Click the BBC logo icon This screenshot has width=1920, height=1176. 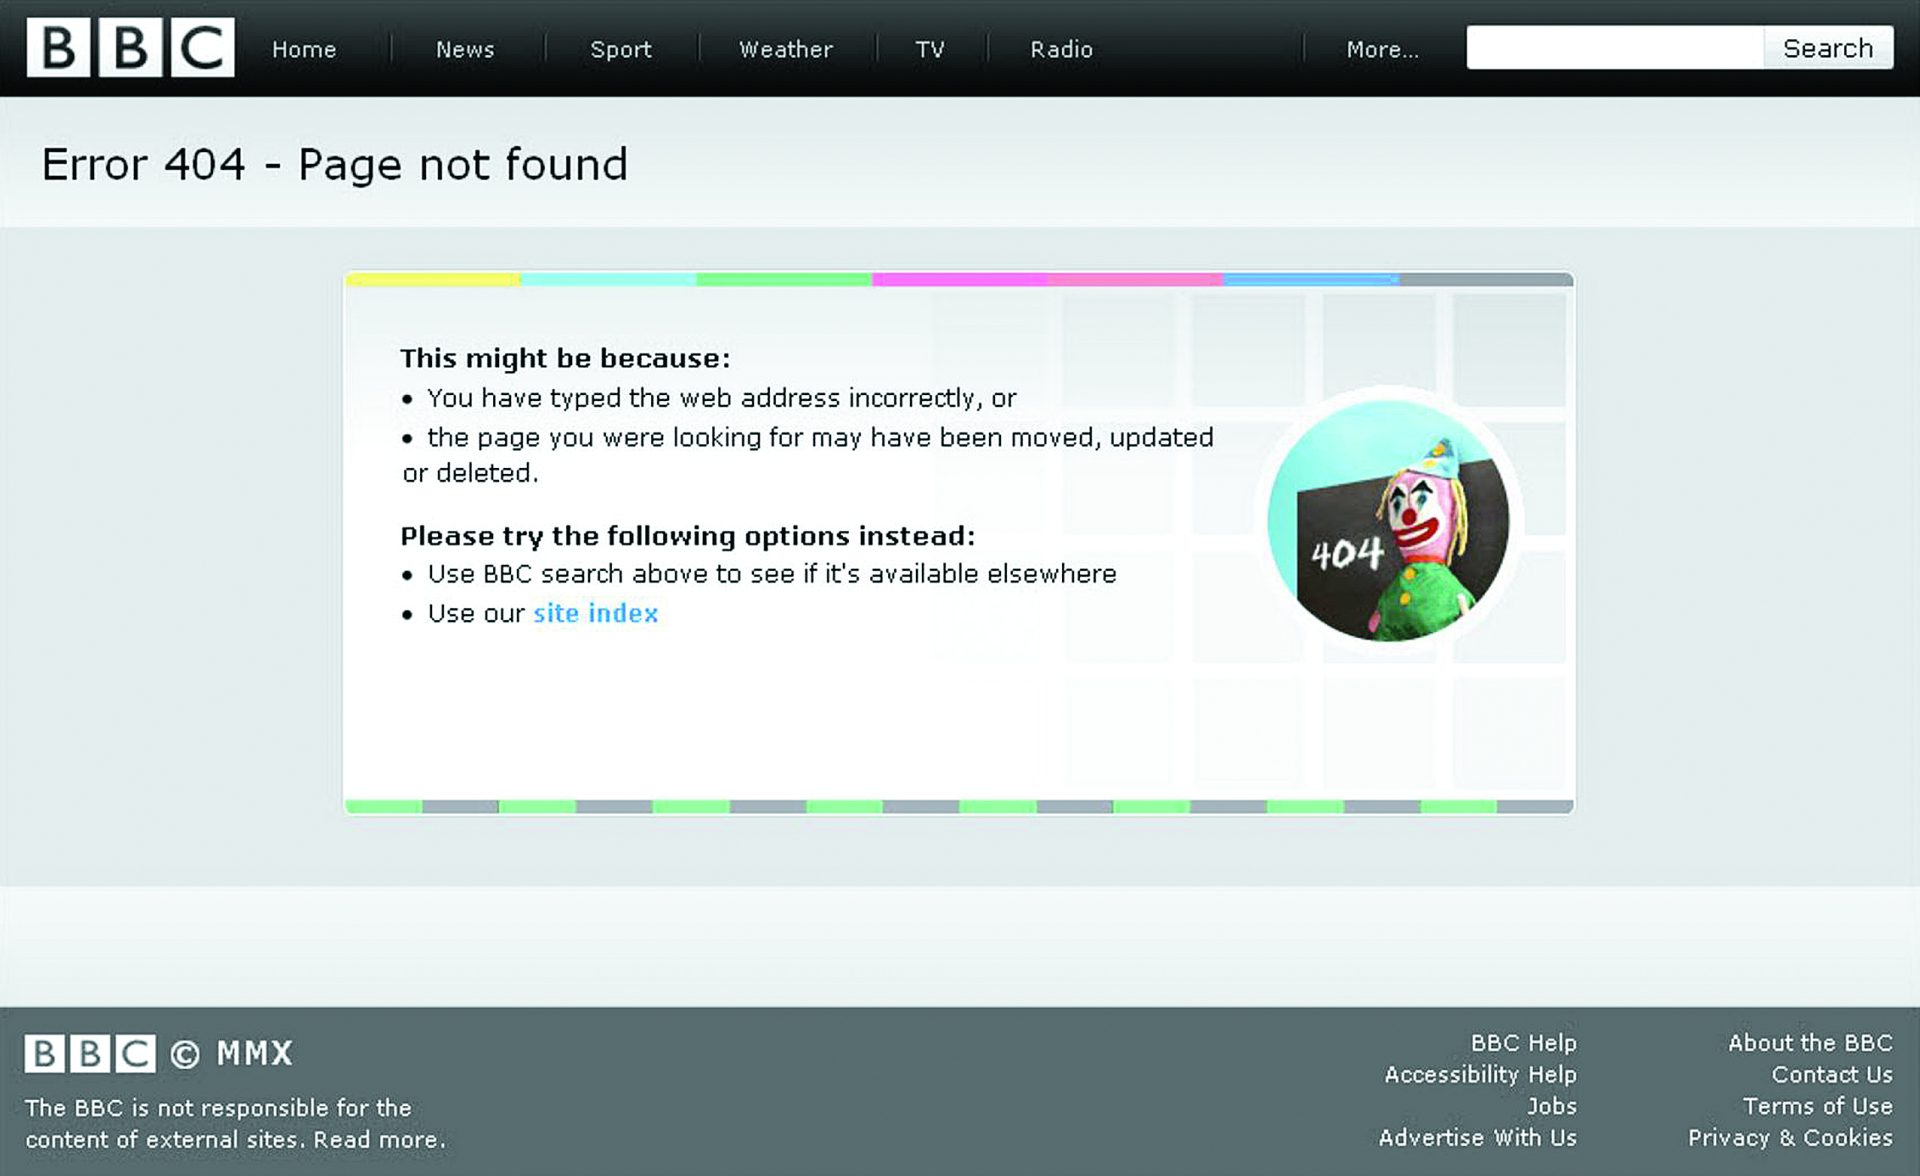pyautogui.click(x=123, y=47)
